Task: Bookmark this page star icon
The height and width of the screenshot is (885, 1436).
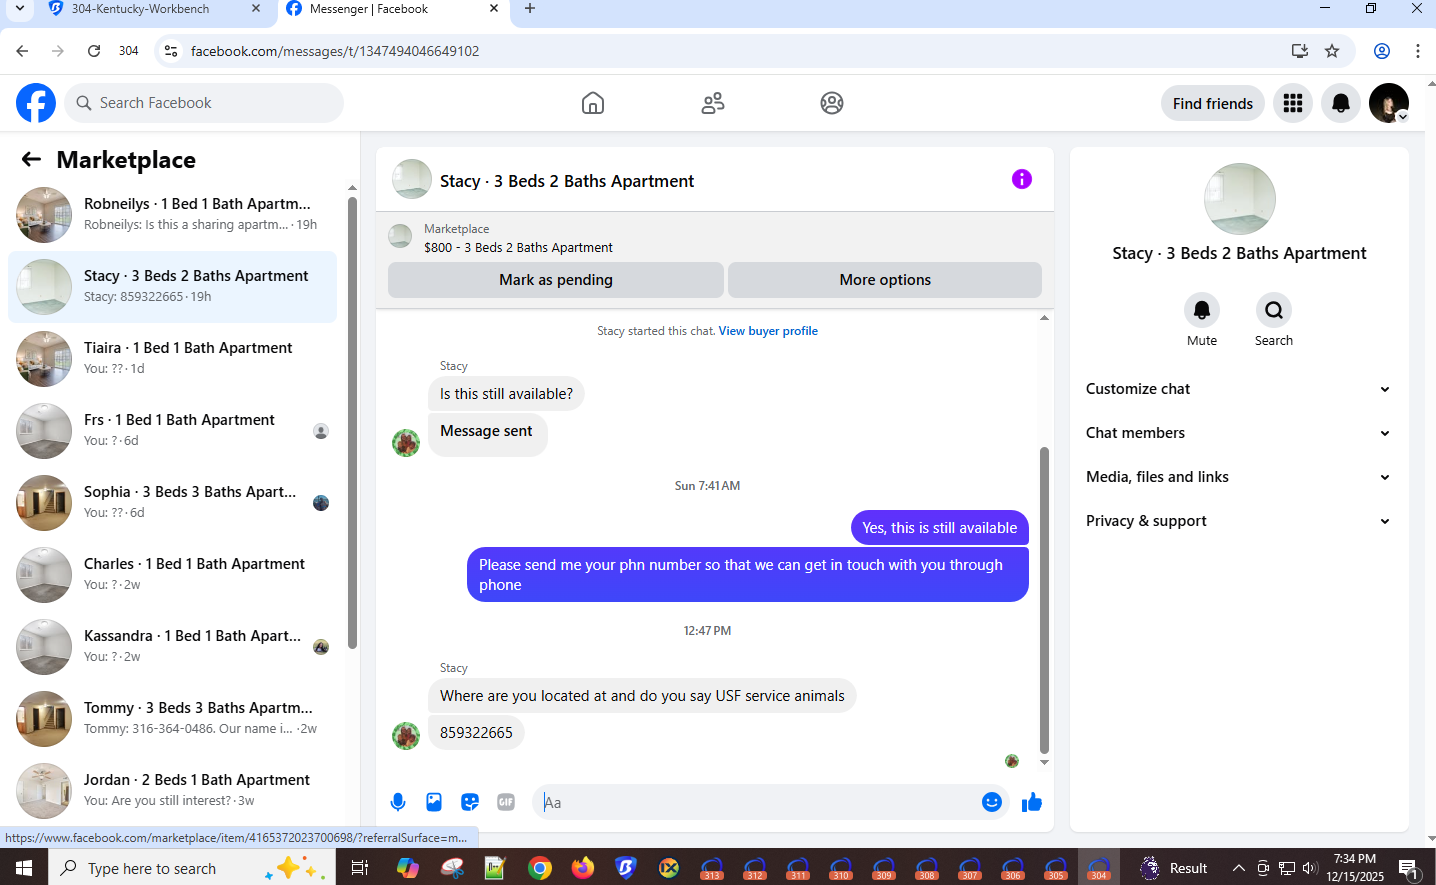Action: 1332,51
